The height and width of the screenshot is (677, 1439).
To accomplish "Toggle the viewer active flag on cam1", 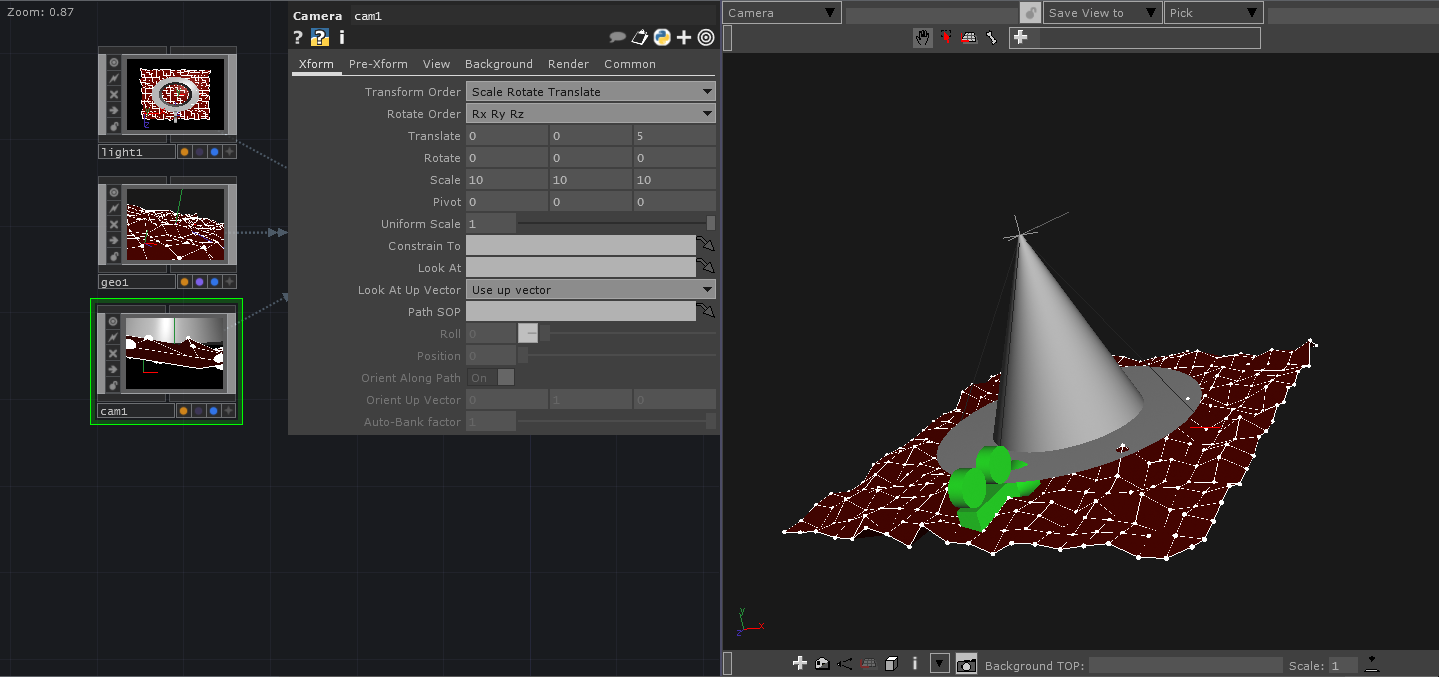I will tap(113, 322).
